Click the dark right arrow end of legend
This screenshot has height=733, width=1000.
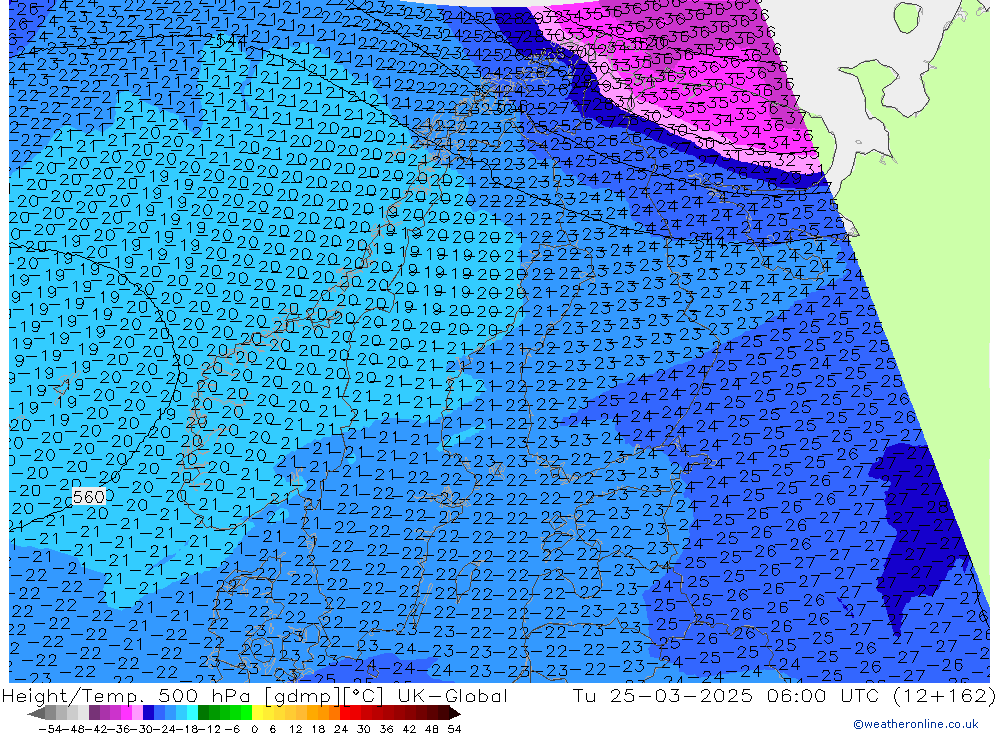[x=455, y=713]
